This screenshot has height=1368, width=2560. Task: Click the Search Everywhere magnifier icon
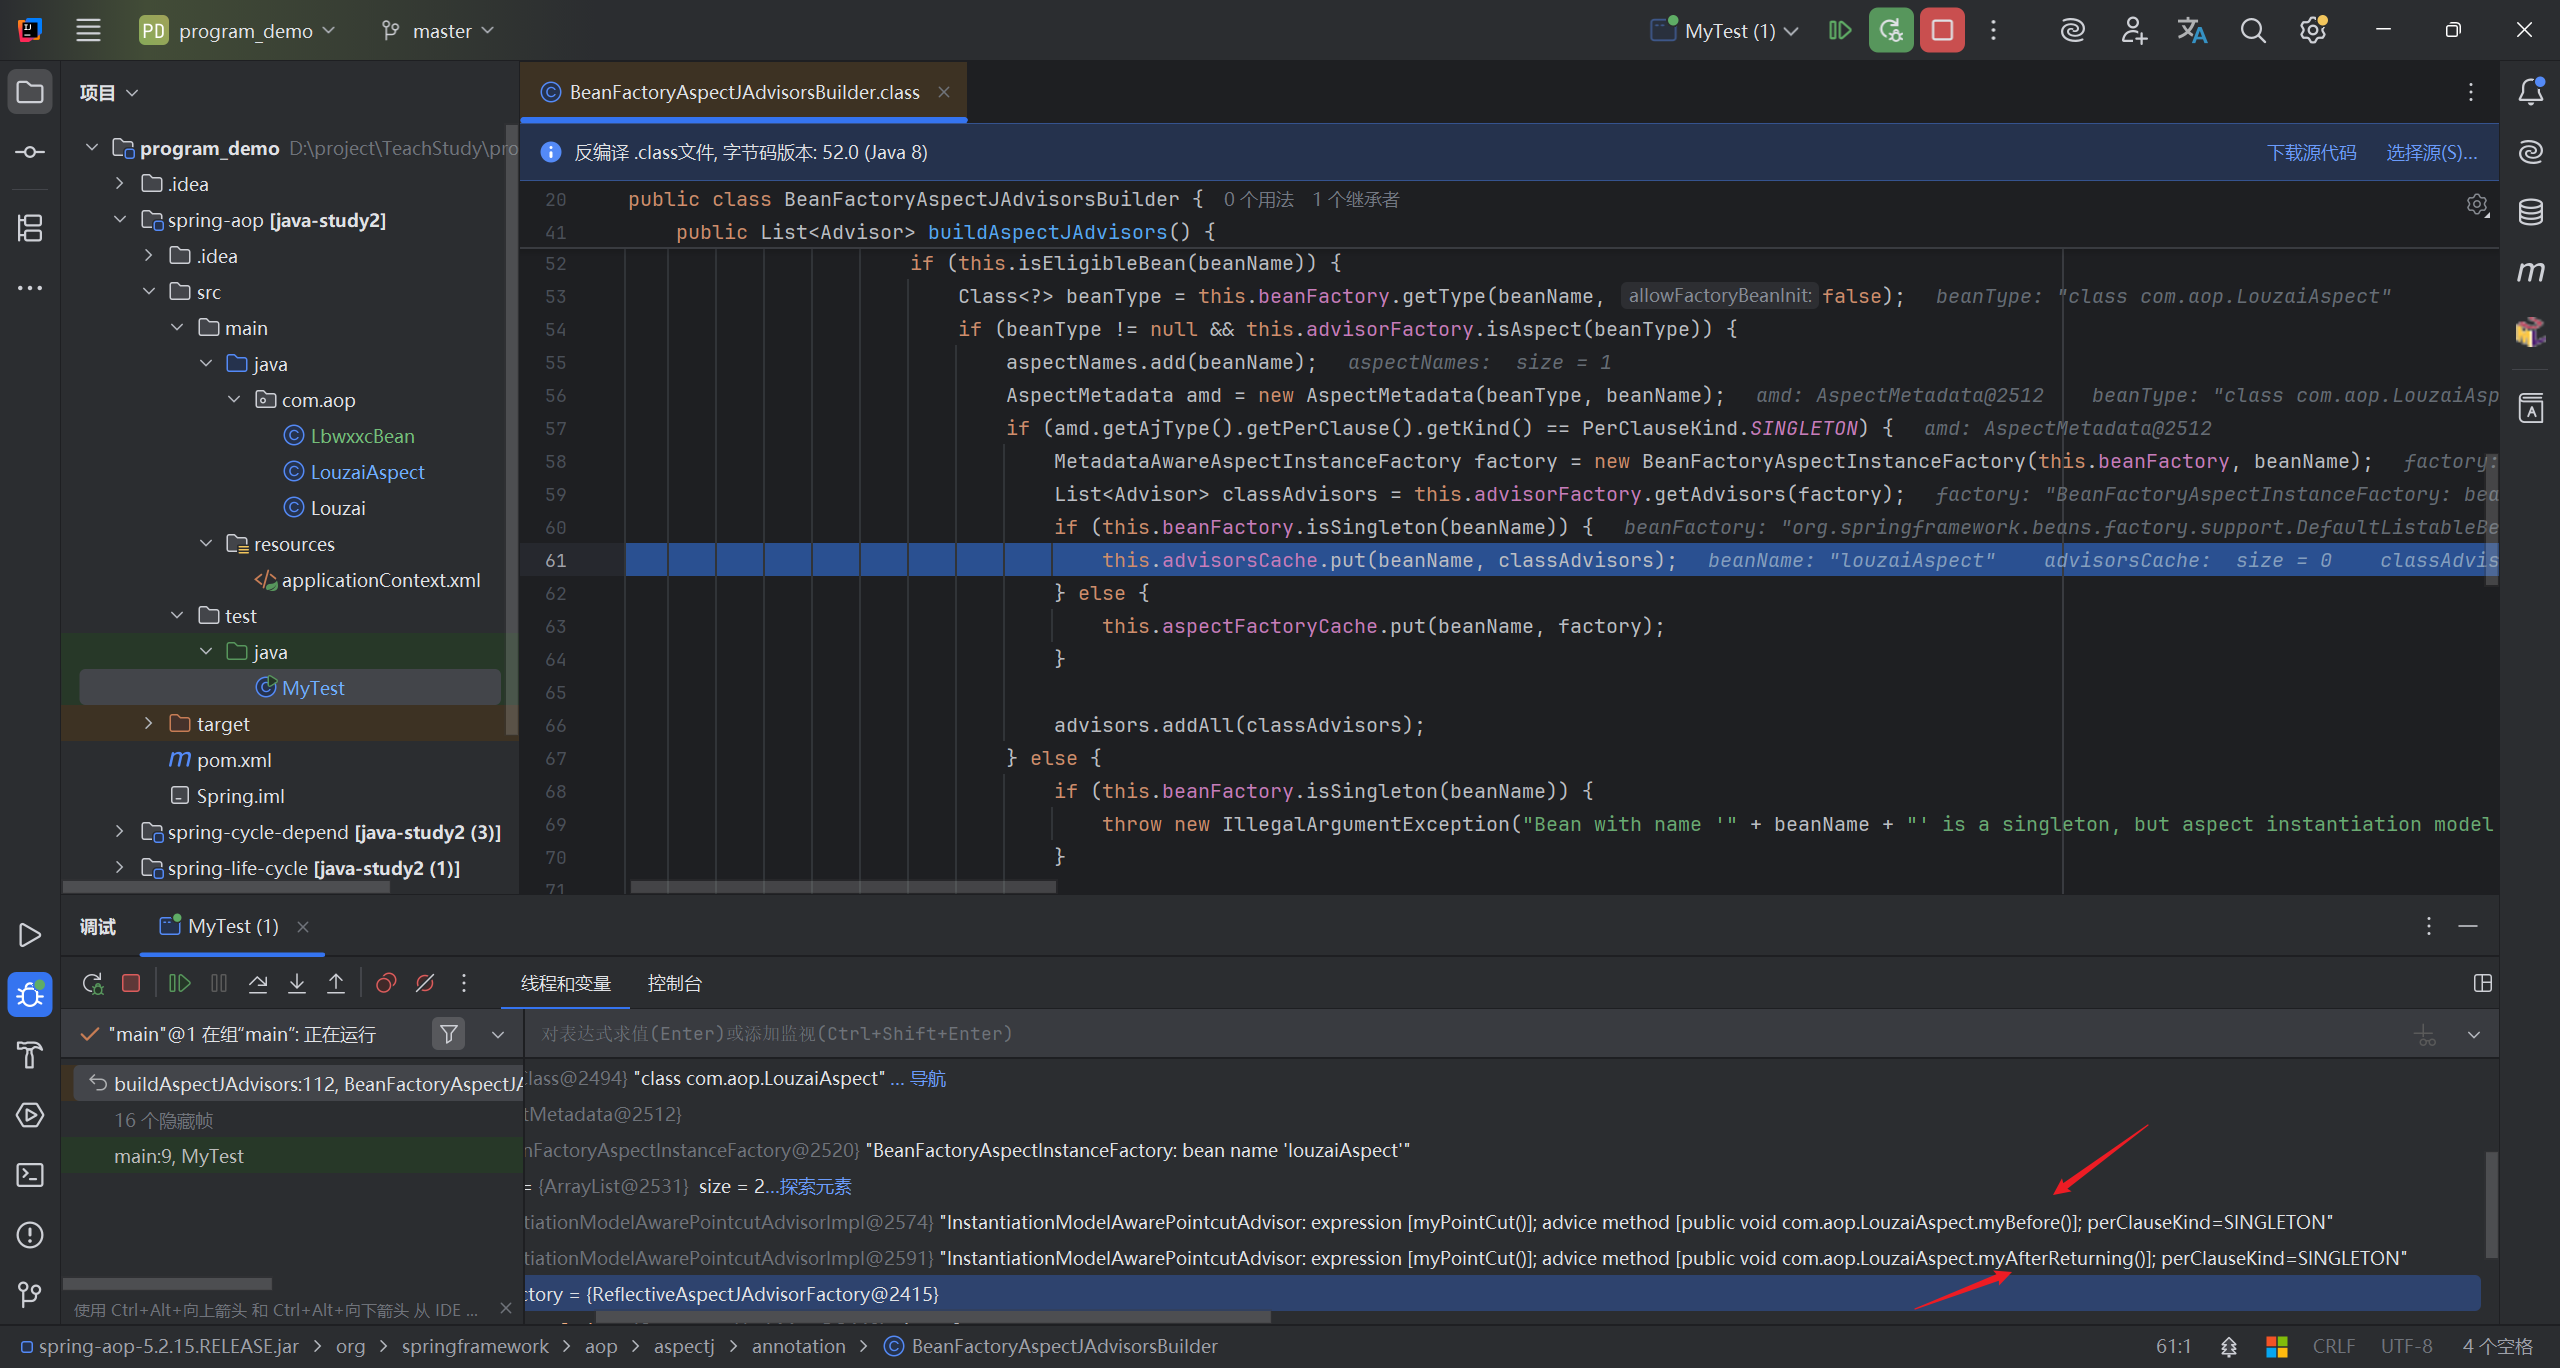[x=2252, y=31]
